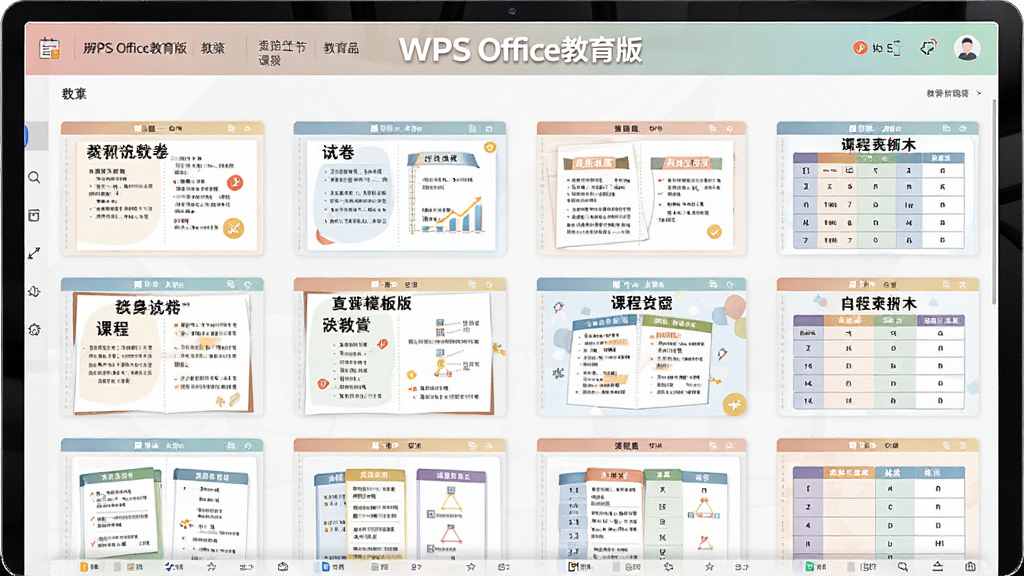Click the diagonal expand arrows sidebar icon
This screenshot has height=576, width=1024.
34,253
